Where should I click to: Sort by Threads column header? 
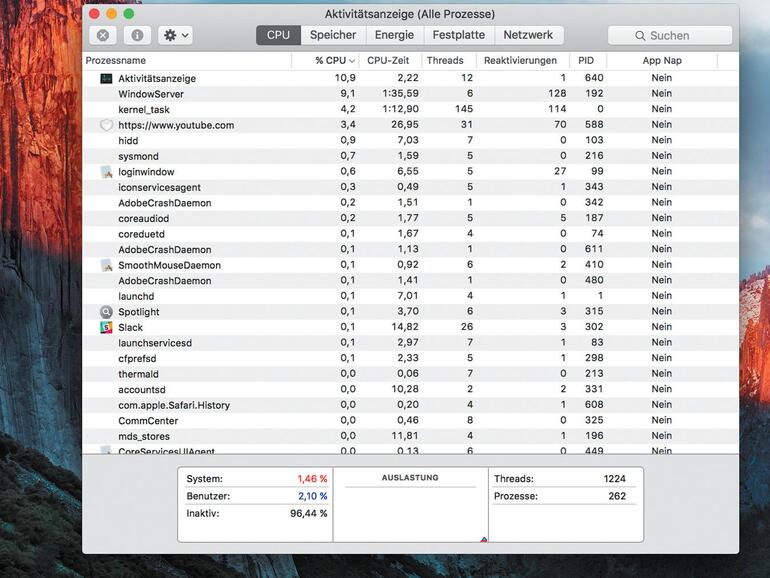449,61
